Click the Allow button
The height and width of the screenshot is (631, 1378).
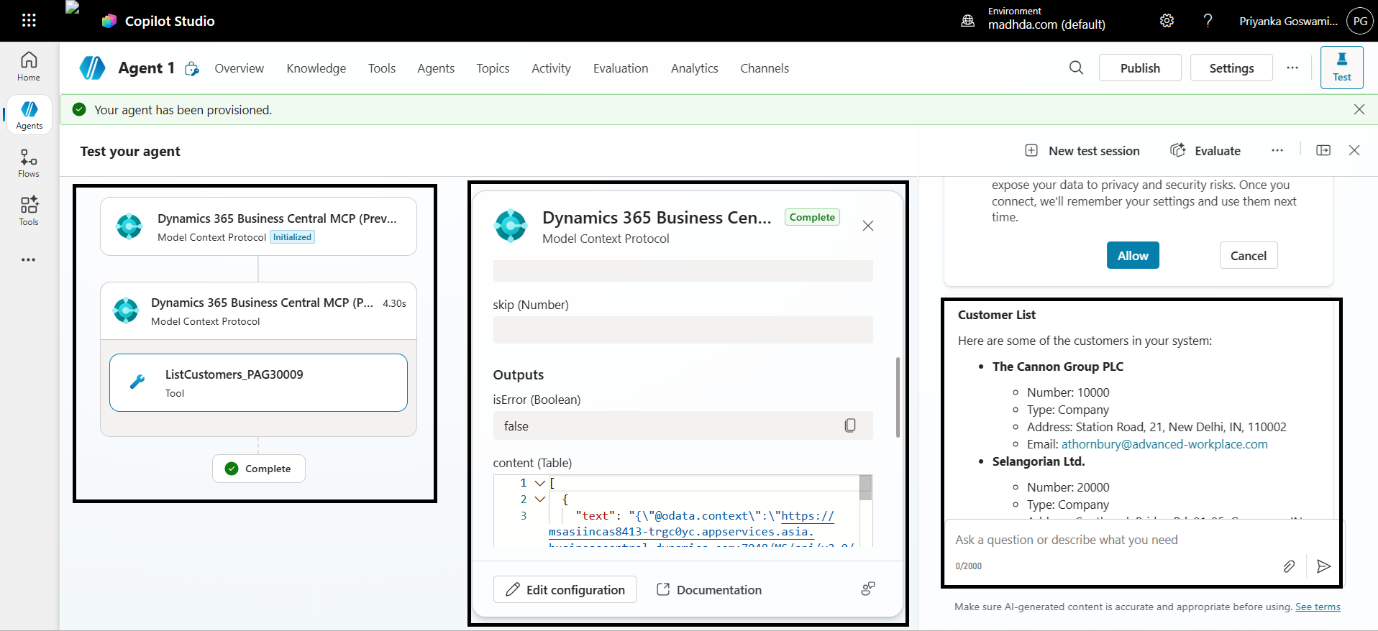pyautogui.click(x=1132, y=255)
